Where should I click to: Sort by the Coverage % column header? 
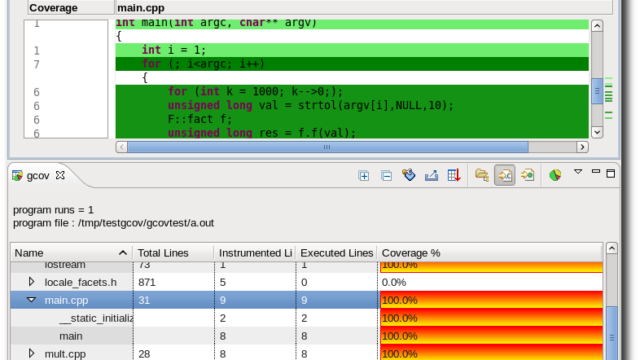point(490,253)
